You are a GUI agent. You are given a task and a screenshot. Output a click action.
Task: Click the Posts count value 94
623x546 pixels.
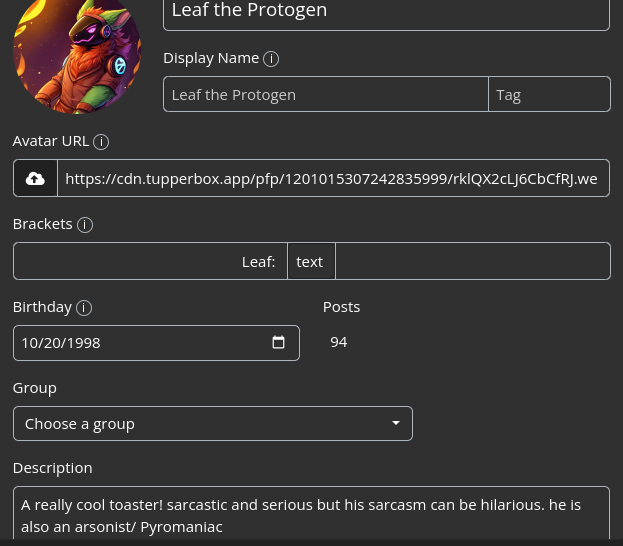(x=339, y=342)
